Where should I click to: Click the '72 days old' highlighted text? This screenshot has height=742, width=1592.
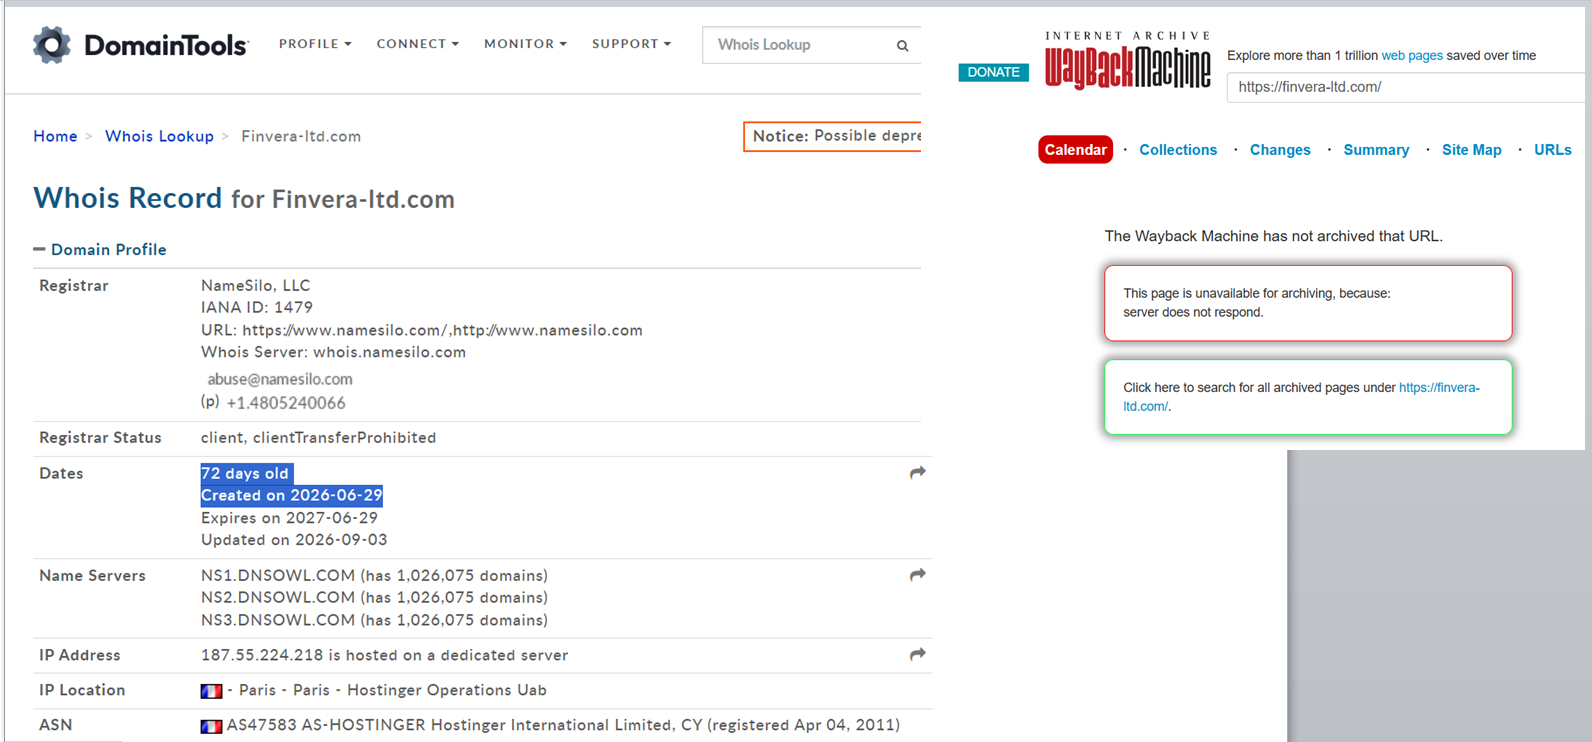click(x=245, y=474)
